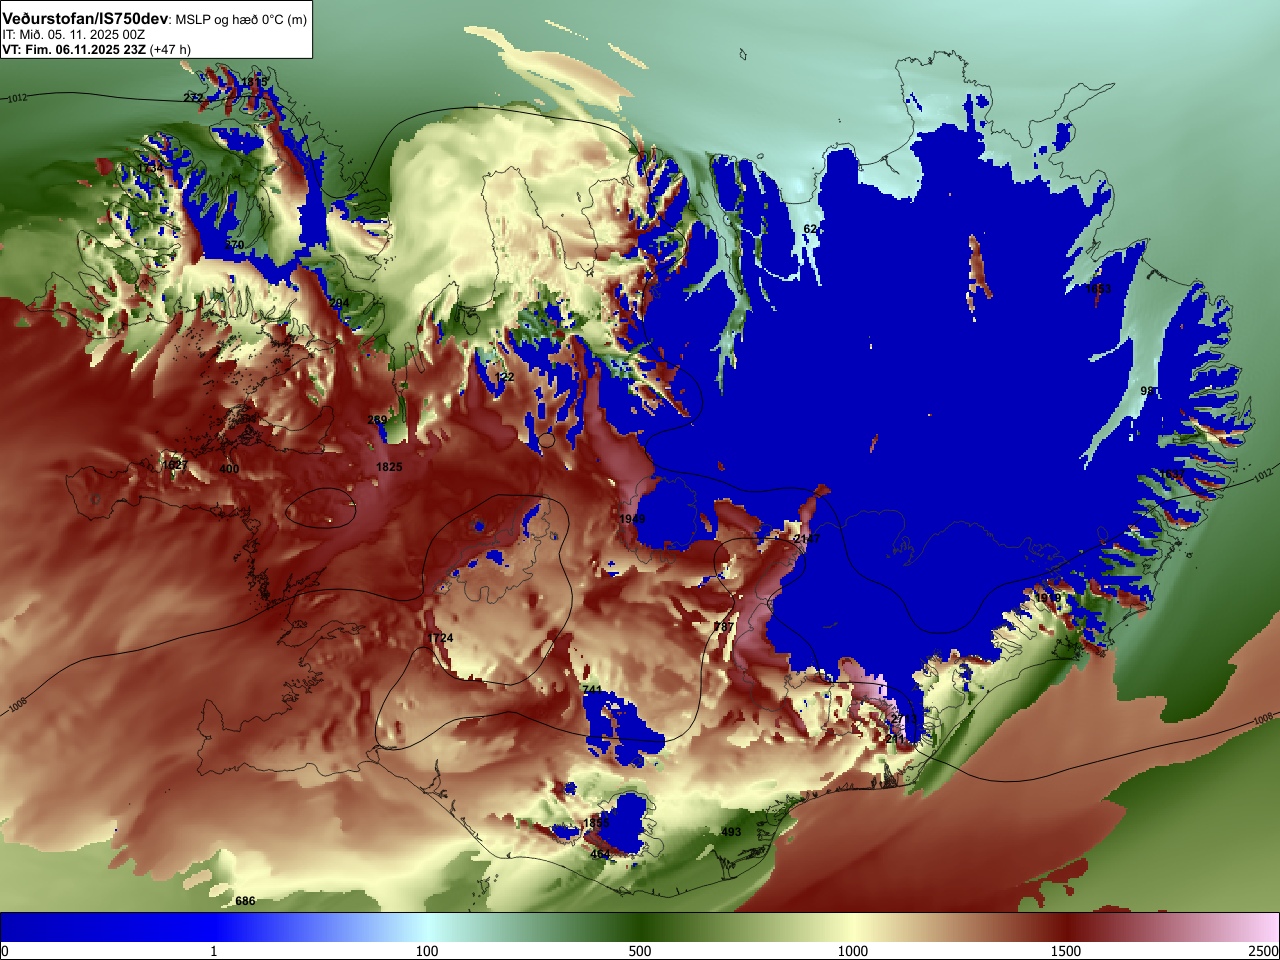Click the '100' label on the colour scale
The height and width of the screenshot is (960, 1280).
click(x=427, y=951)
